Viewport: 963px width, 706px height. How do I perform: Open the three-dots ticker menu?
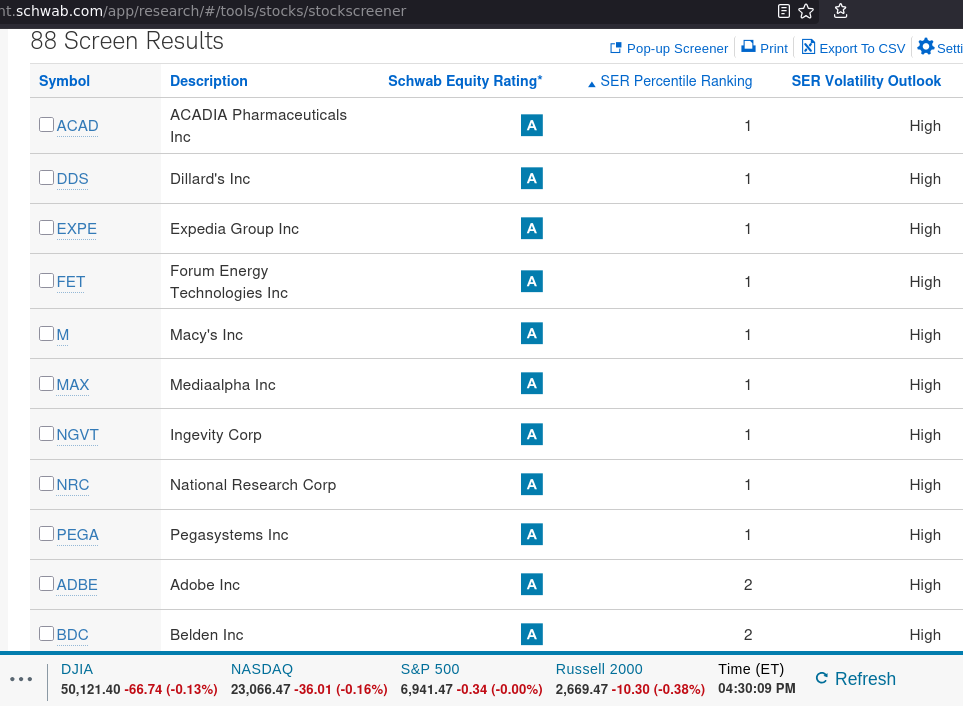21,679
